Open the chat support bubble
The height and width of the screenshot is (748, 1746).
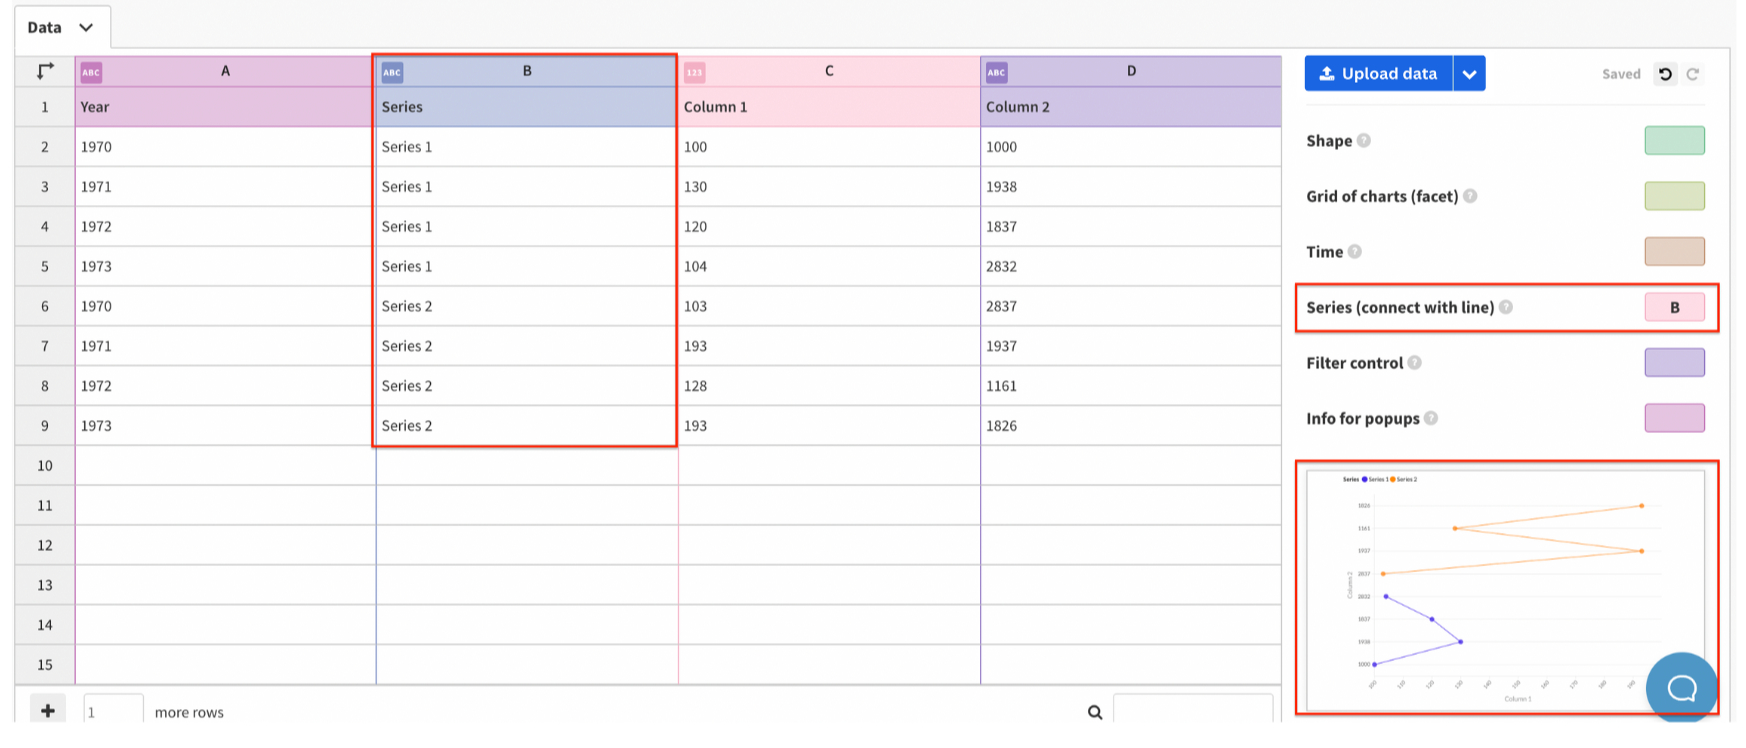coord(1681,687)
